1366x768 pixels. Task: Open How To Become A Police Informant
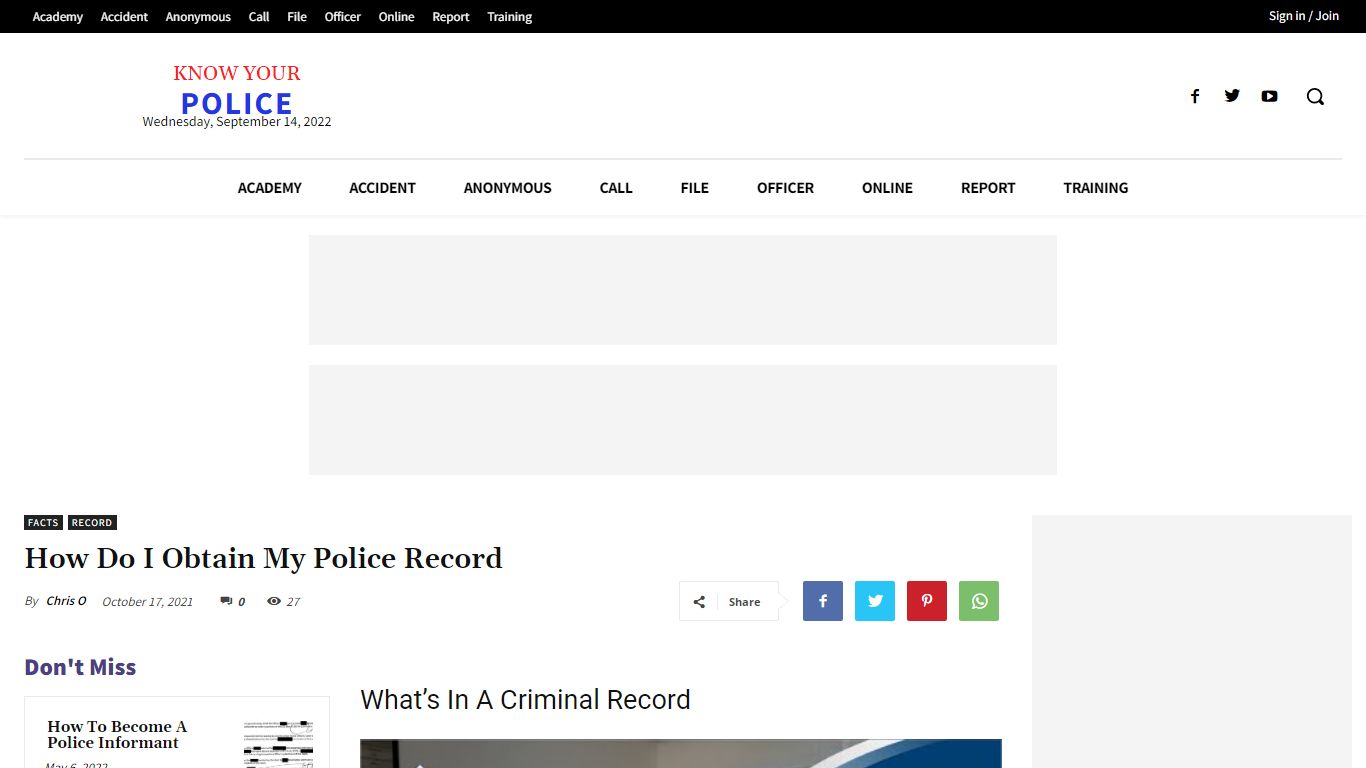click(117, 735)
